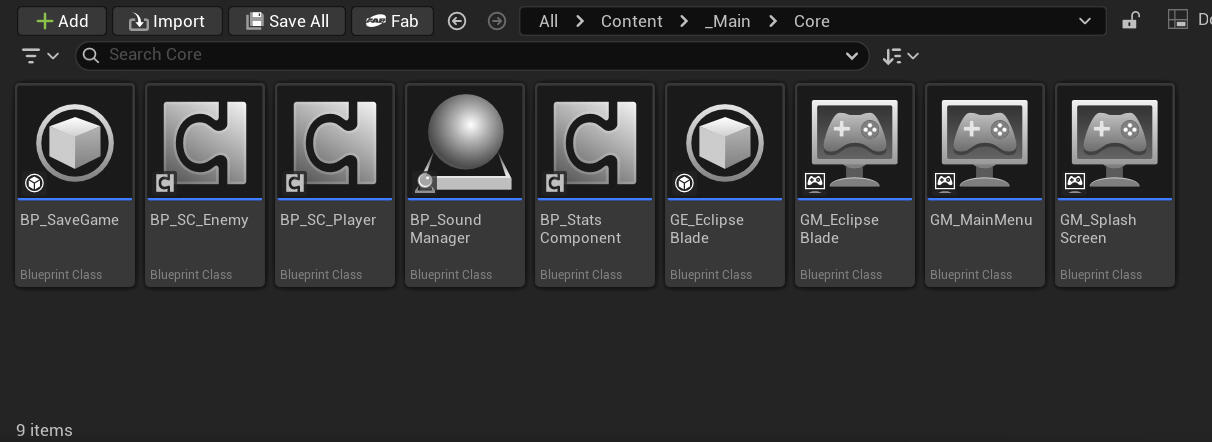Select the GE_Eclipse Blade cube icon
This screenshot has height=442, width=1212.
725,142
